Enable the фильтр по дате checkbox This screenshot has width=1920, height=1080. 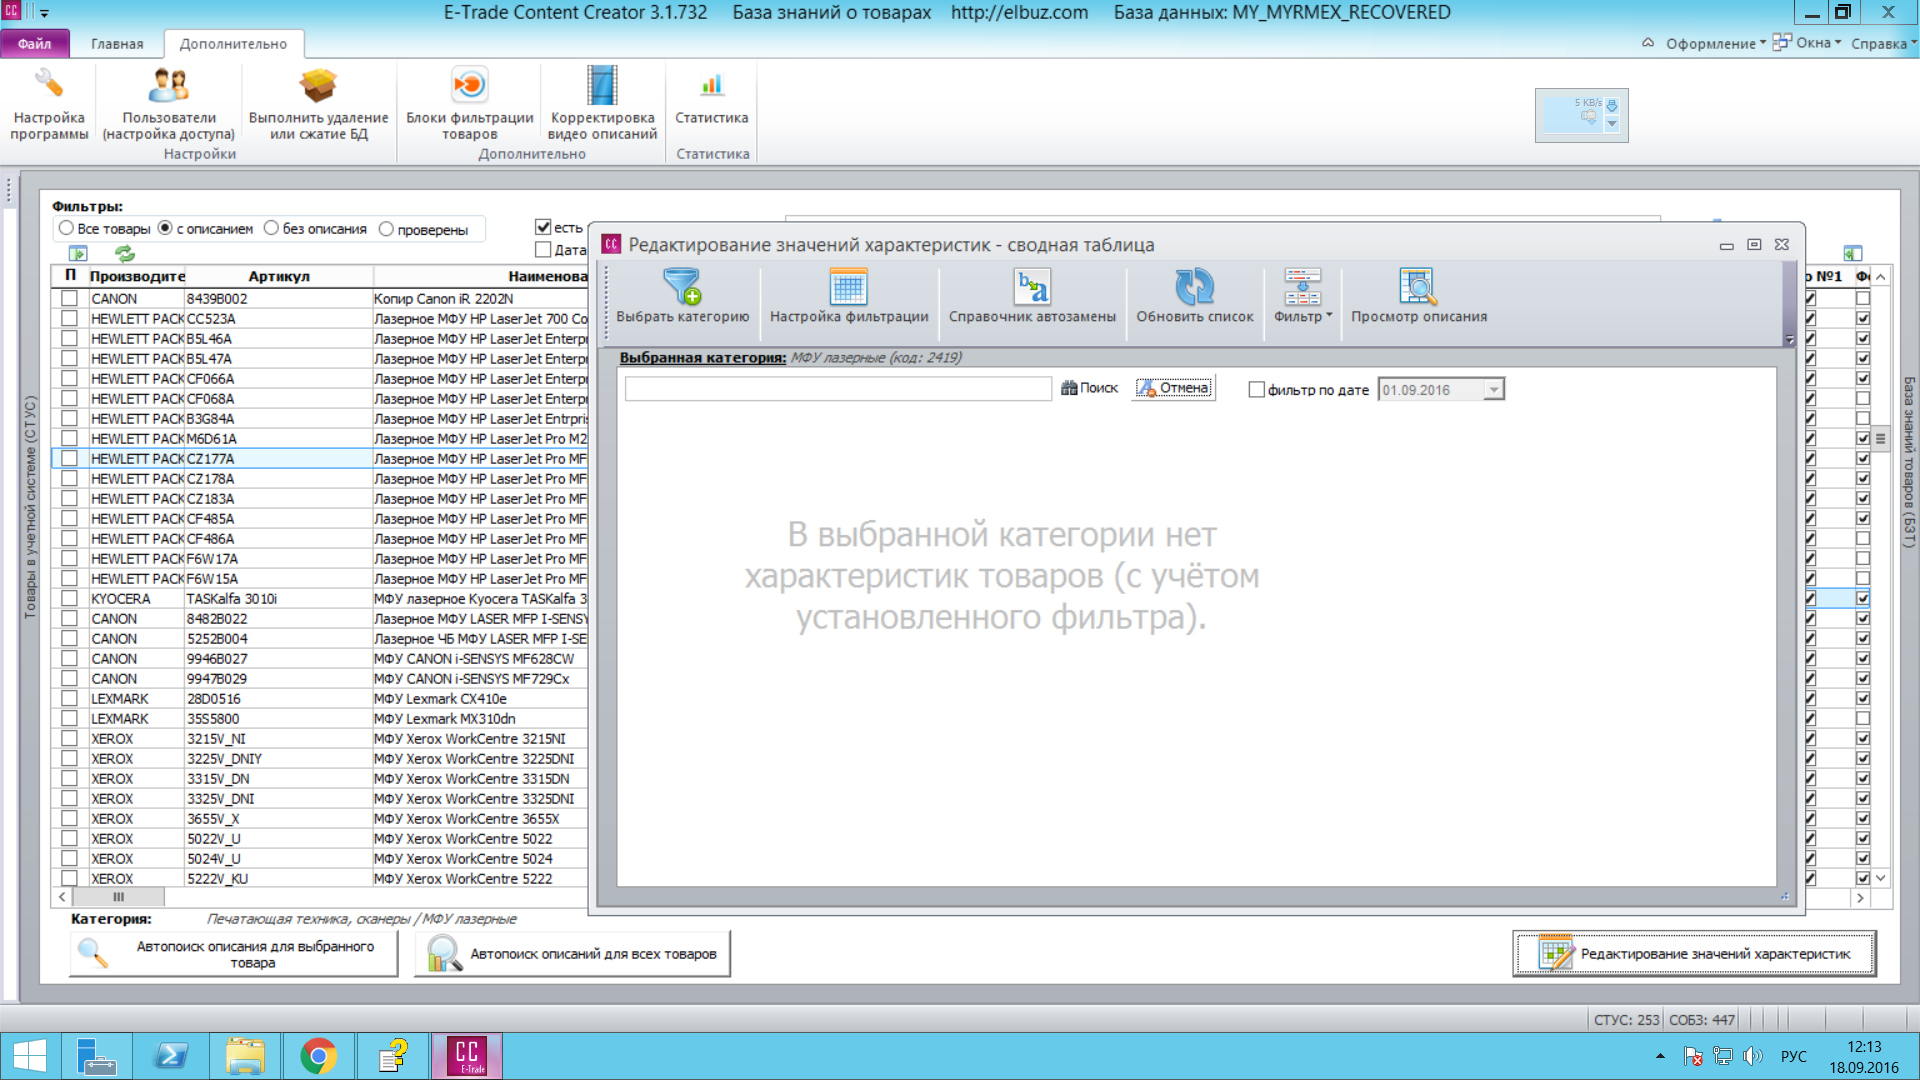[x=1257, y=390]
